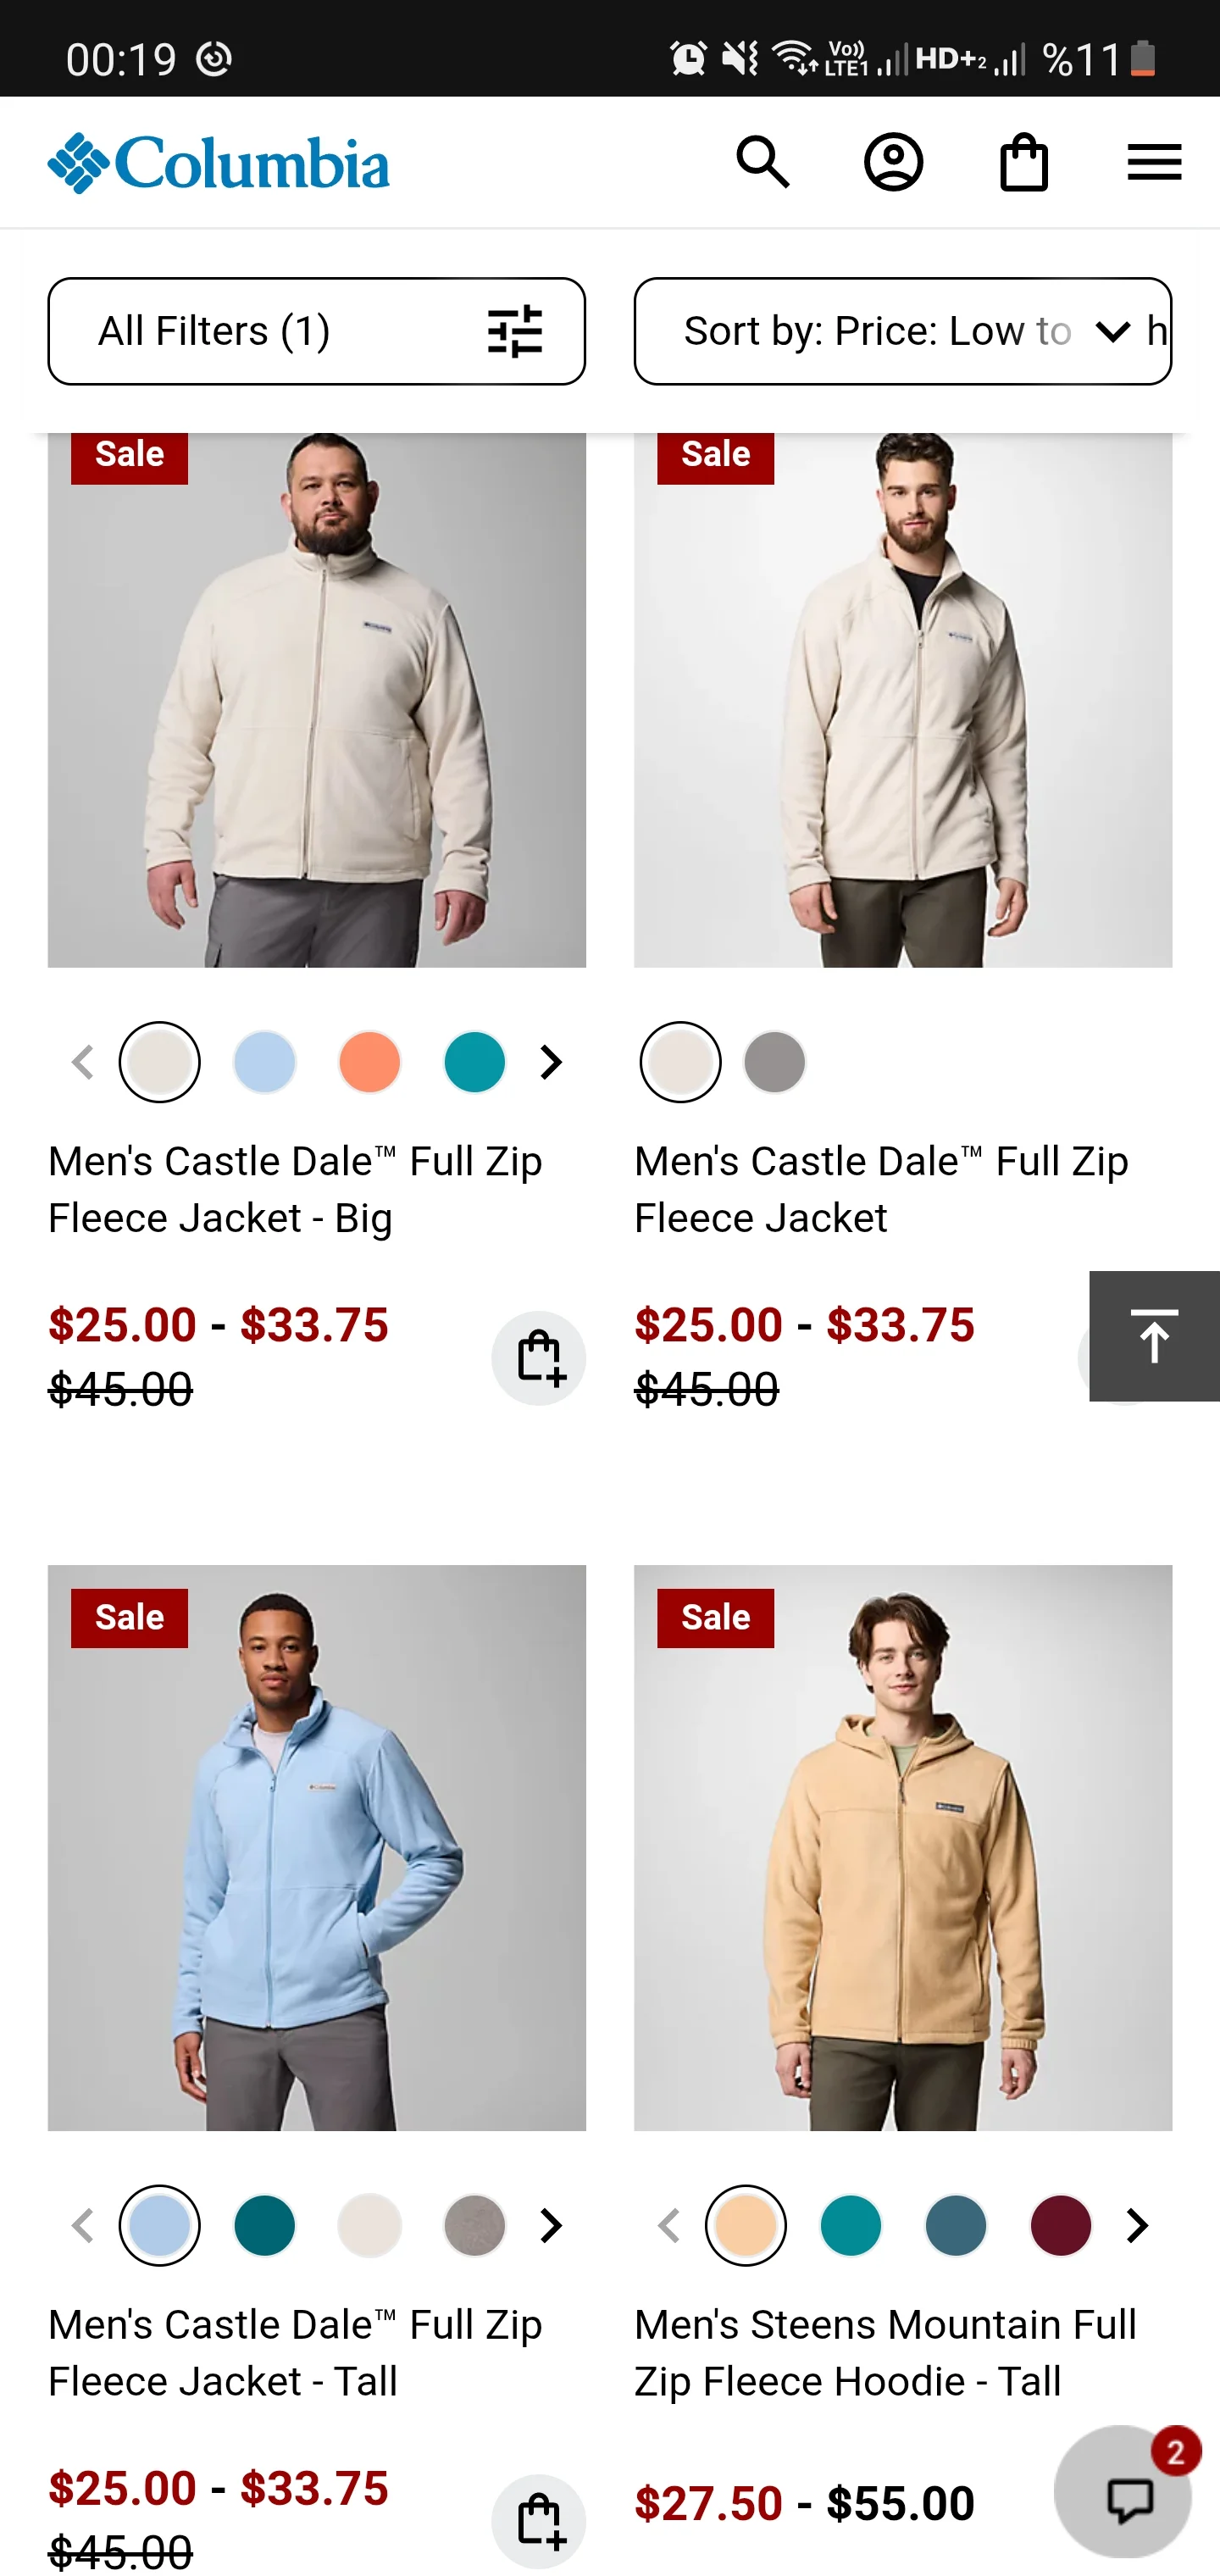Open the hamburger navigation menu
The image size is (1220, 2576).
click(x=1154, y=162)
